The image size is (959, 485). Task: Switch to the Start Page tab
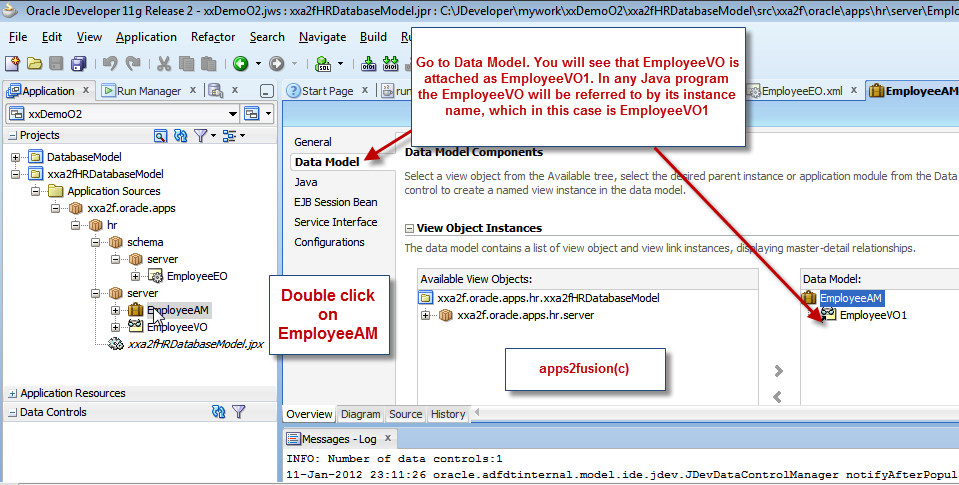tap(327, 91)
